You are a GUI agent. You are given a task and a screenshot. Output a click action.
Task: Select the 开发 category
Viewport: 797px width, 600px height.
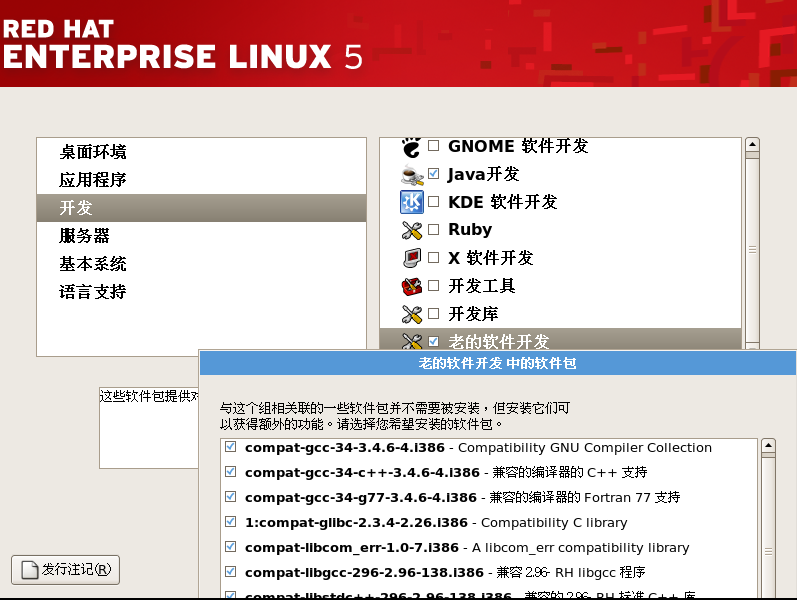(201, 207)
